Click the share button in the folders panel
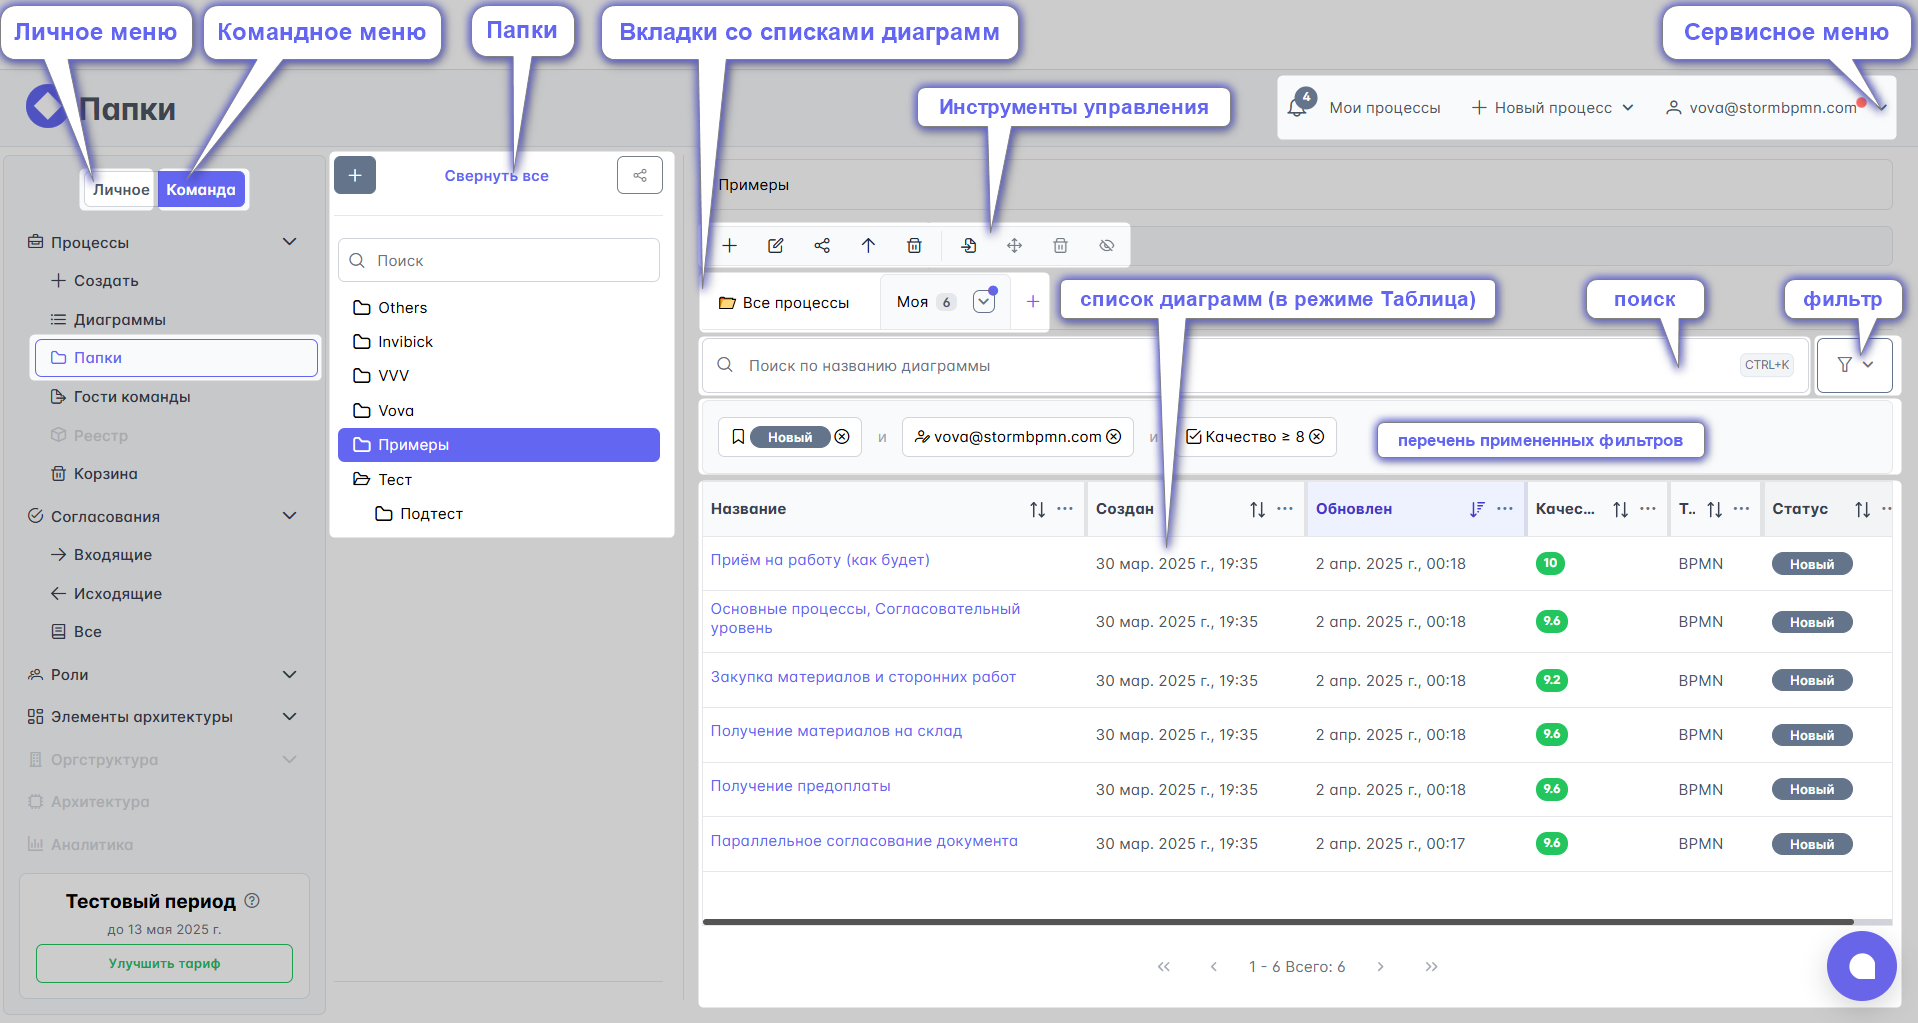Screen dimensions: 1918x1023 pyautogui.click(x=640, y=175)
